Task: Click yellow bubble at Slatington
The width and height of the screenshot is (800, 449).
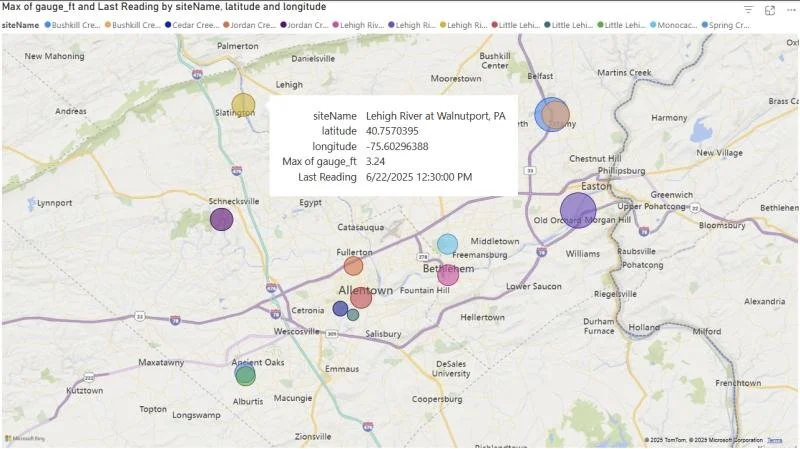Action: [x=243, y=105]
